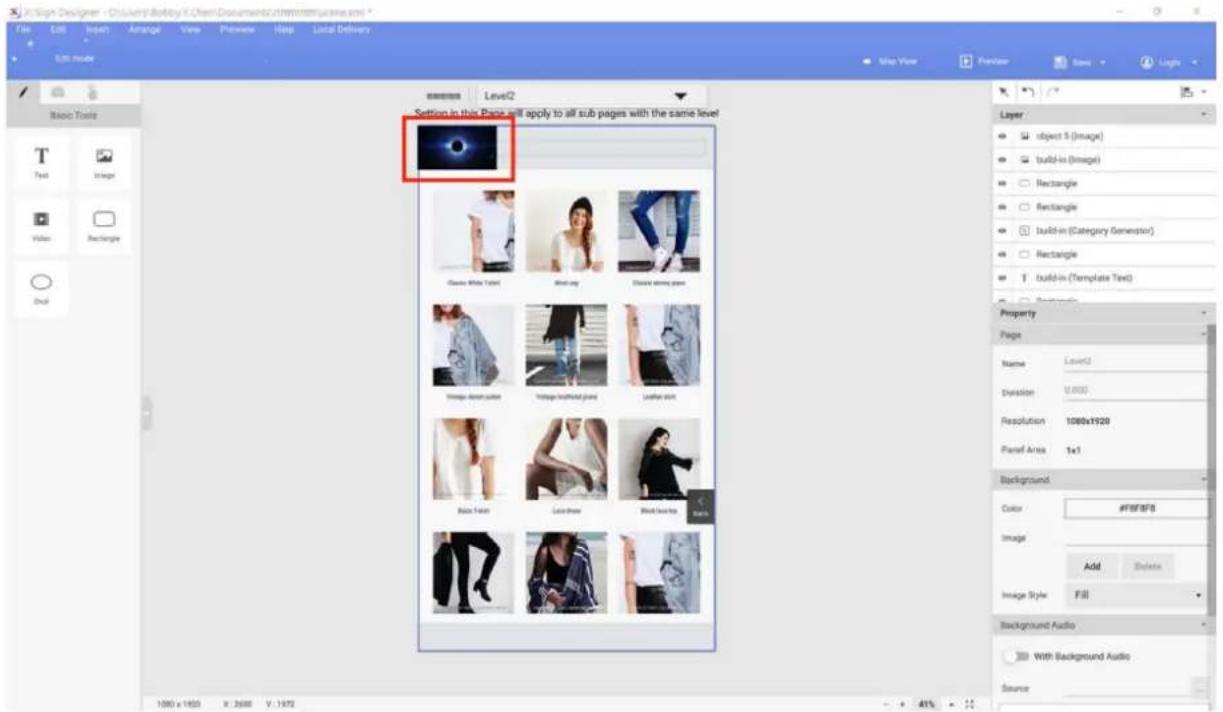The height and width of the screenshot is (712, 1223).
Task: Open the Insert menu
Action: [99, 30]
